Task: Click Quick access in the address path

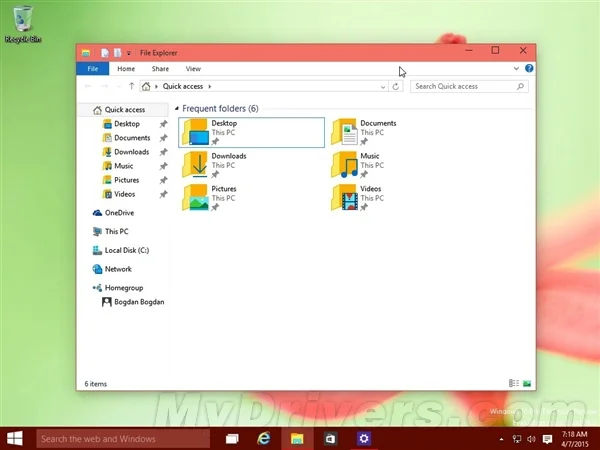Action: coord(183,86)
